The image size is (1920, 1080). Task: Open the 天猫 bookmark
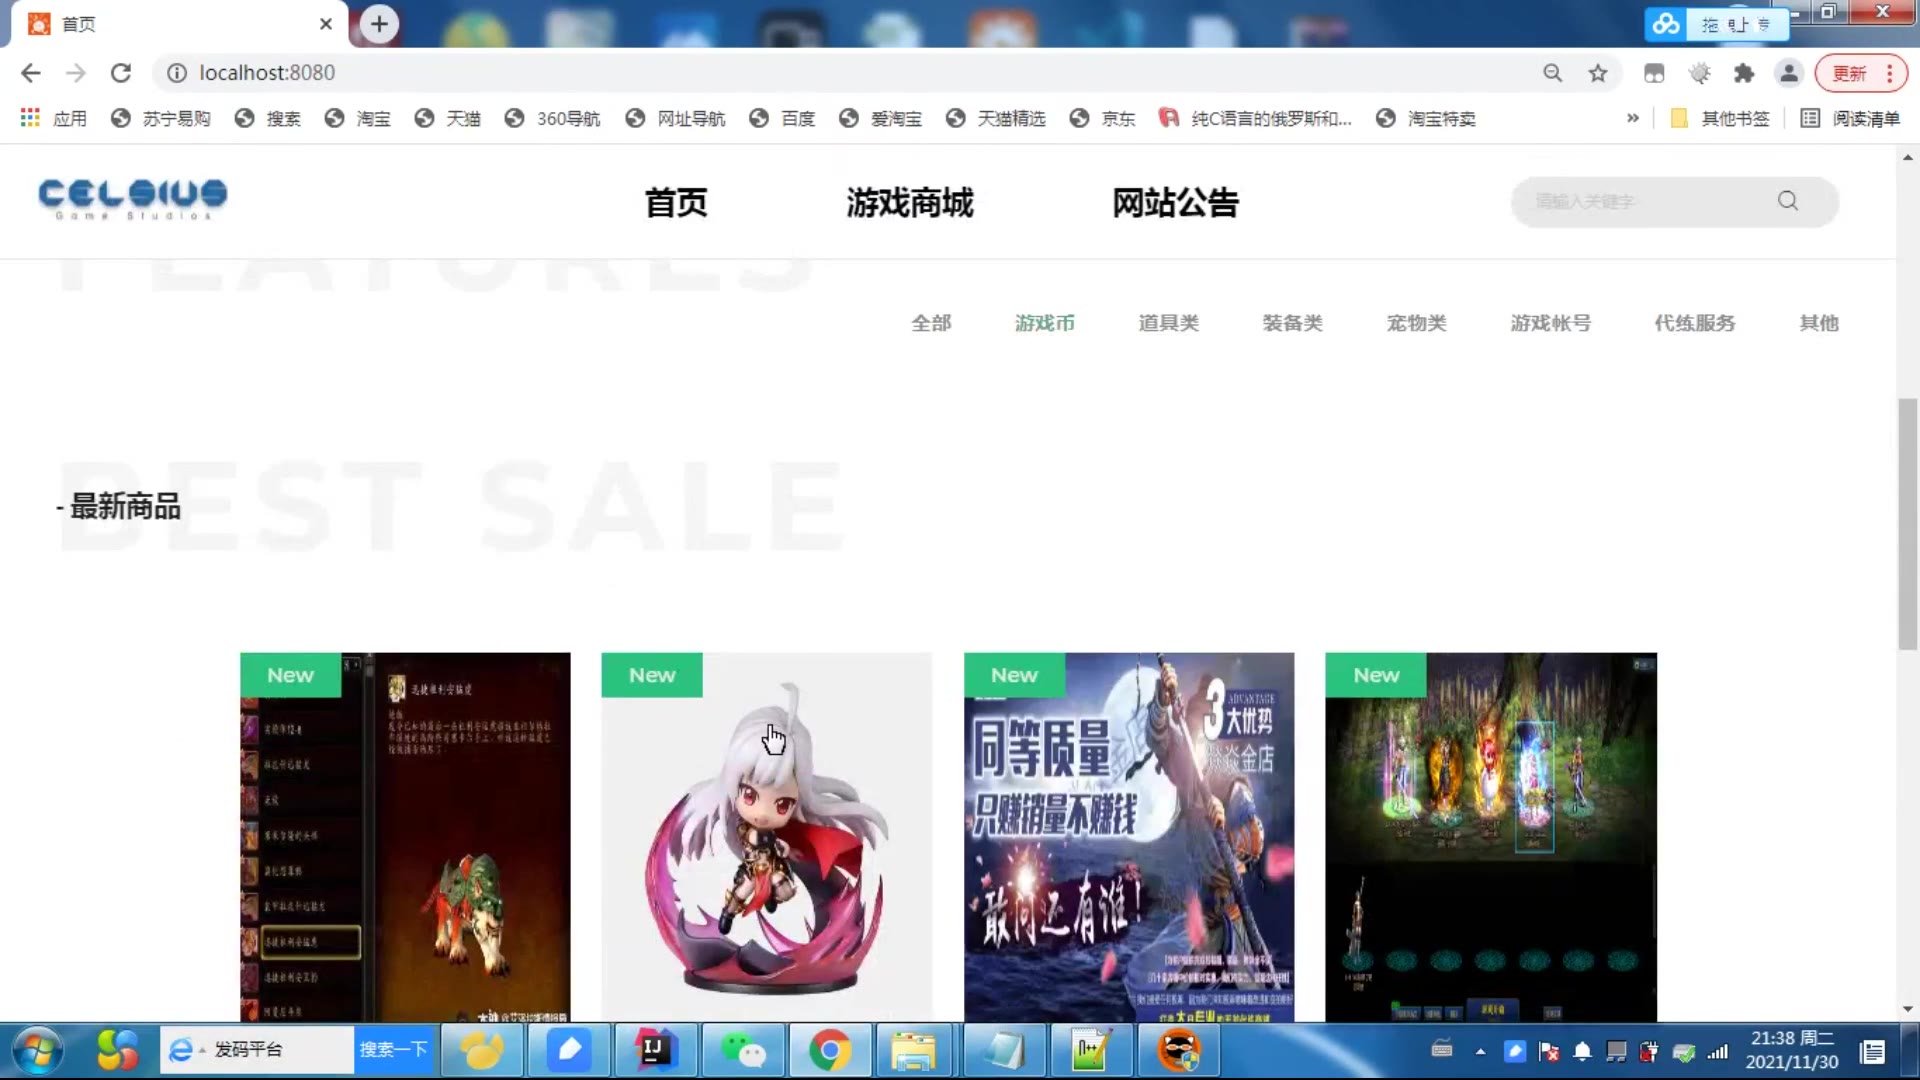click(x=448, y=118)
